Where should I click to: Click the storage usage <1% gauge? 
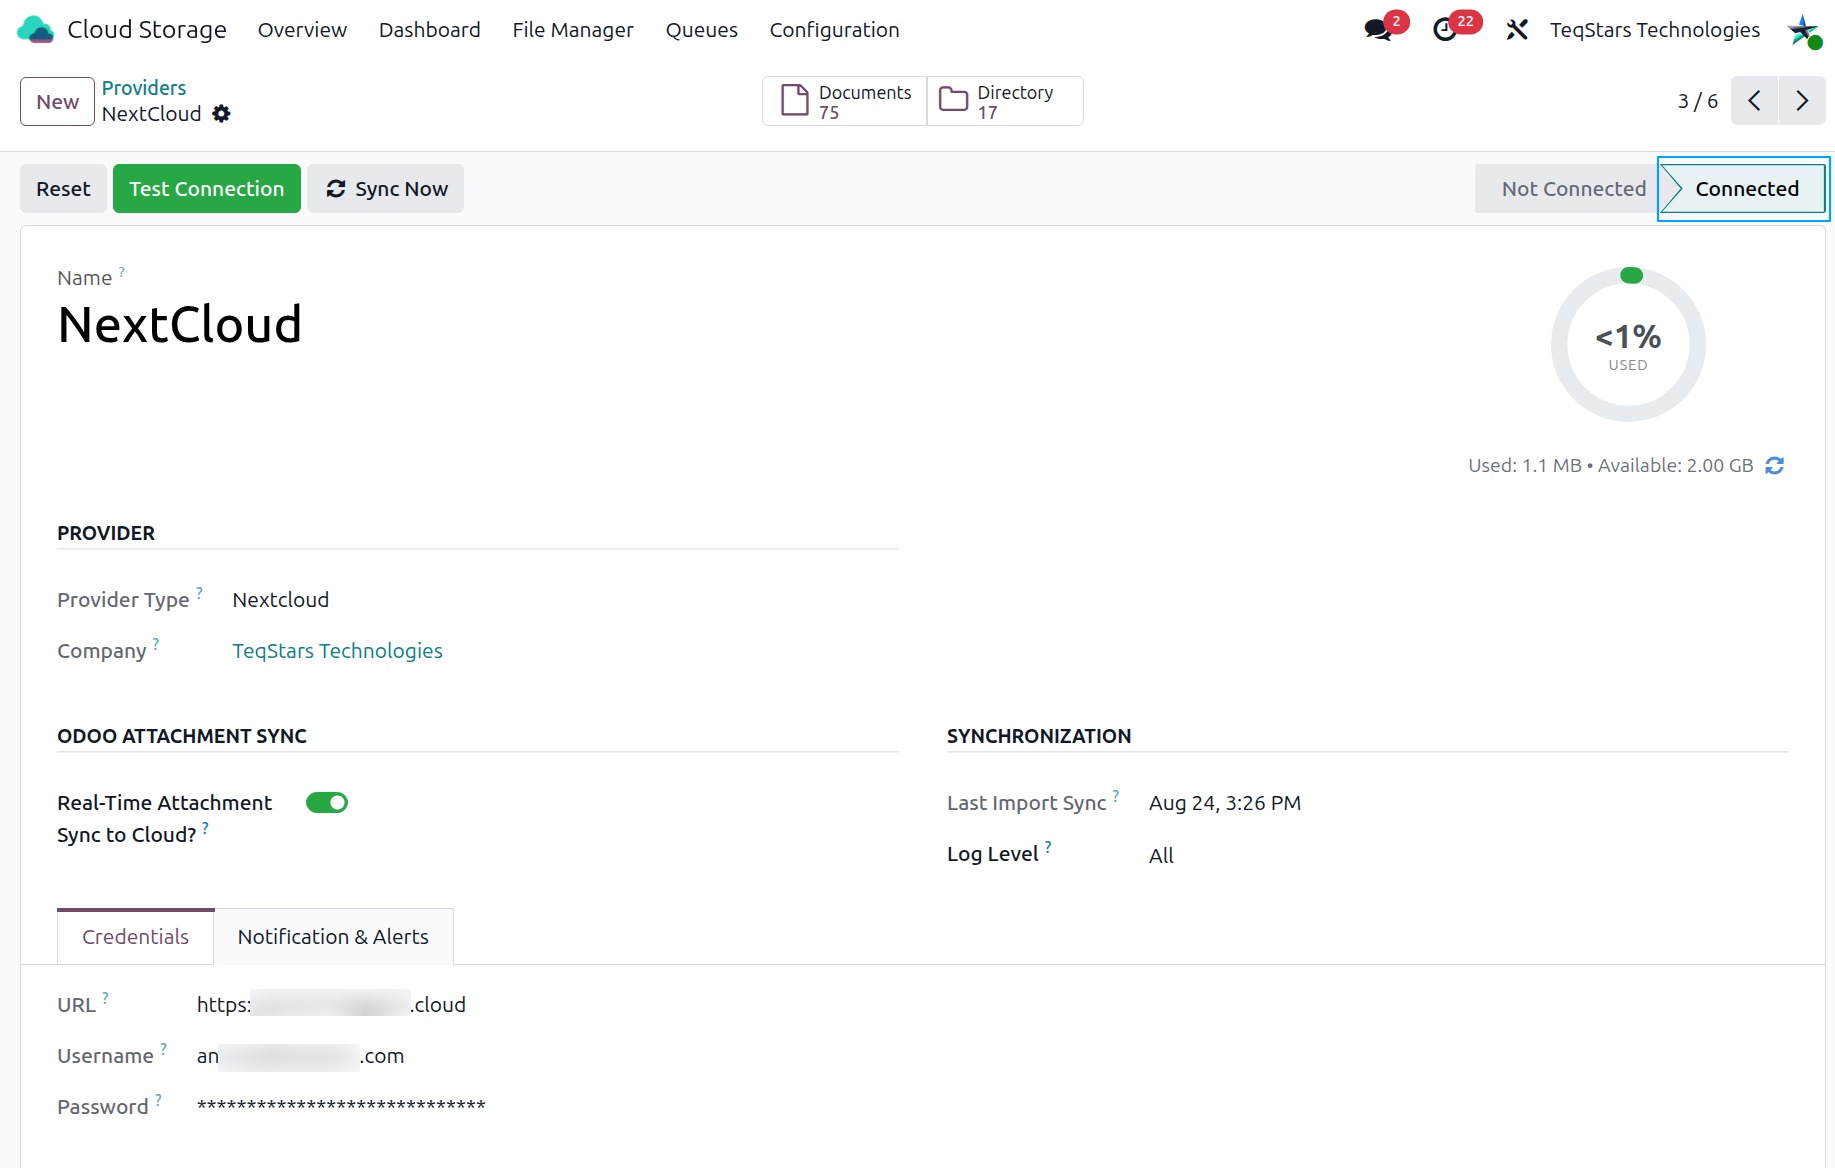click(1628, 345)
